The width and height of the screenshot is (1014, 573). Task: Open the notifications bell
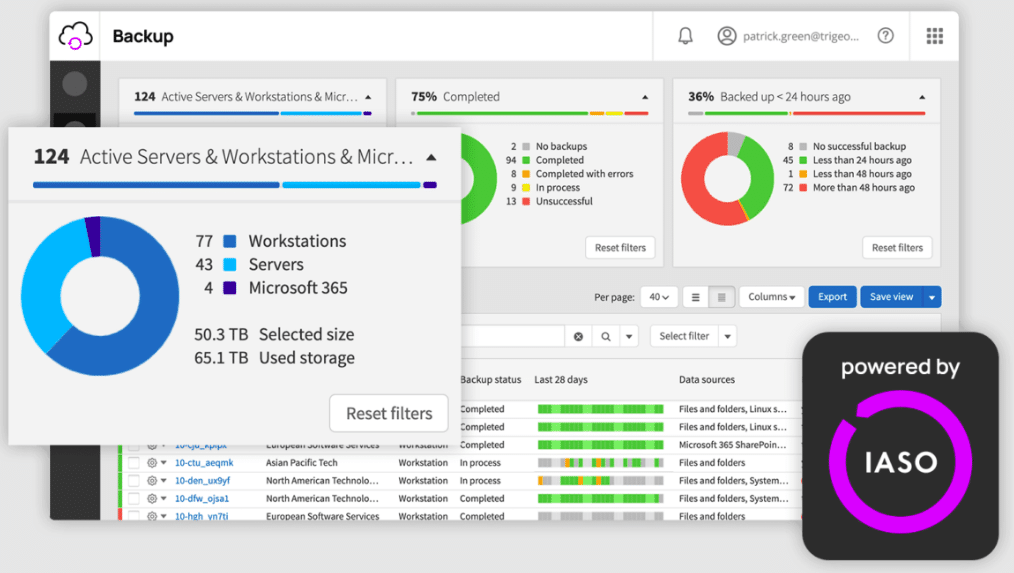coord(685,36)
